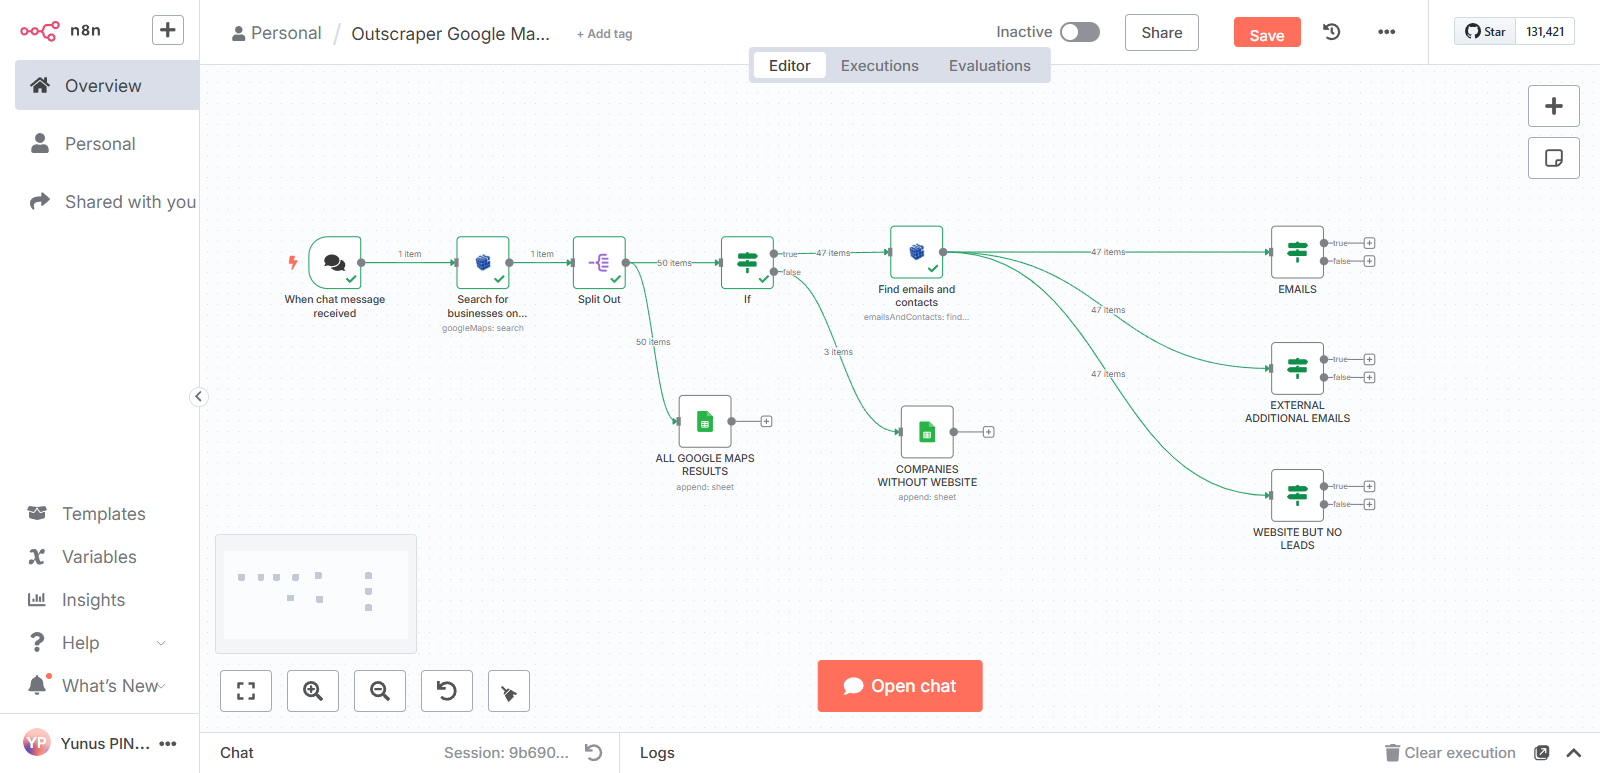This screenshot has height=773, width=1600.
Task: Select COMPANIES WITHOUT WEBSITE sheet node
Action: 927,432
